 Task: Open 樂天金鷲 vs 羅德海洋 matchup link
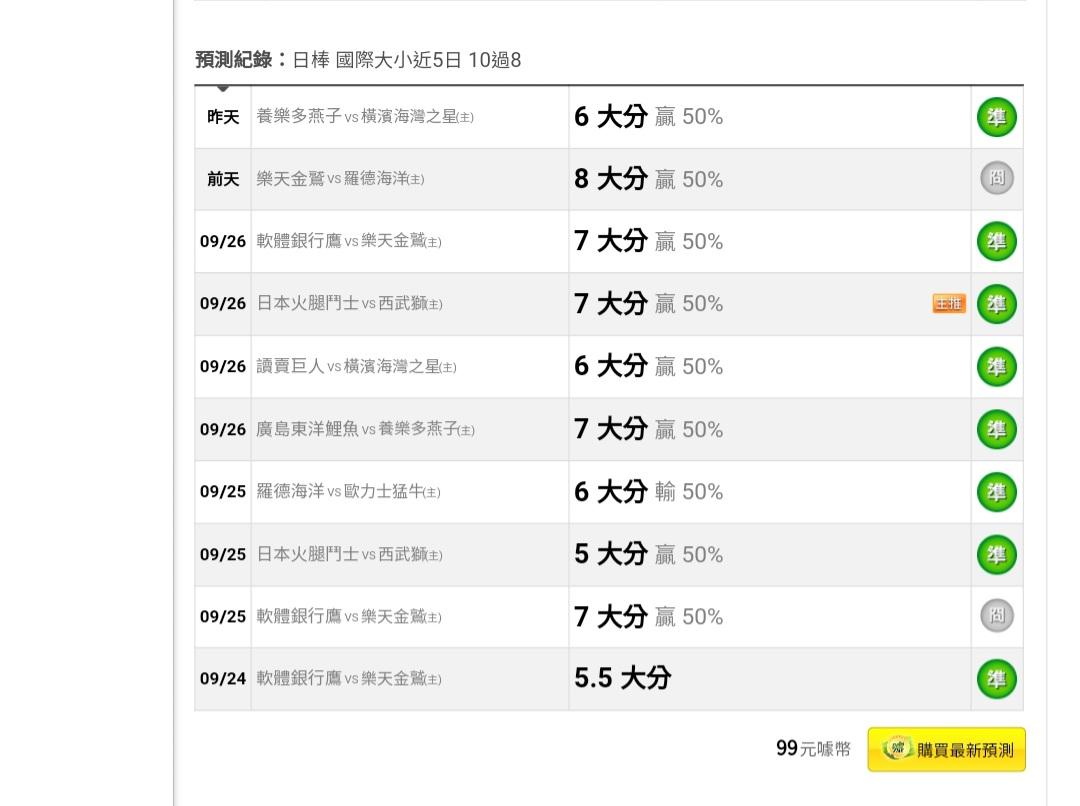tap(340, 179)
